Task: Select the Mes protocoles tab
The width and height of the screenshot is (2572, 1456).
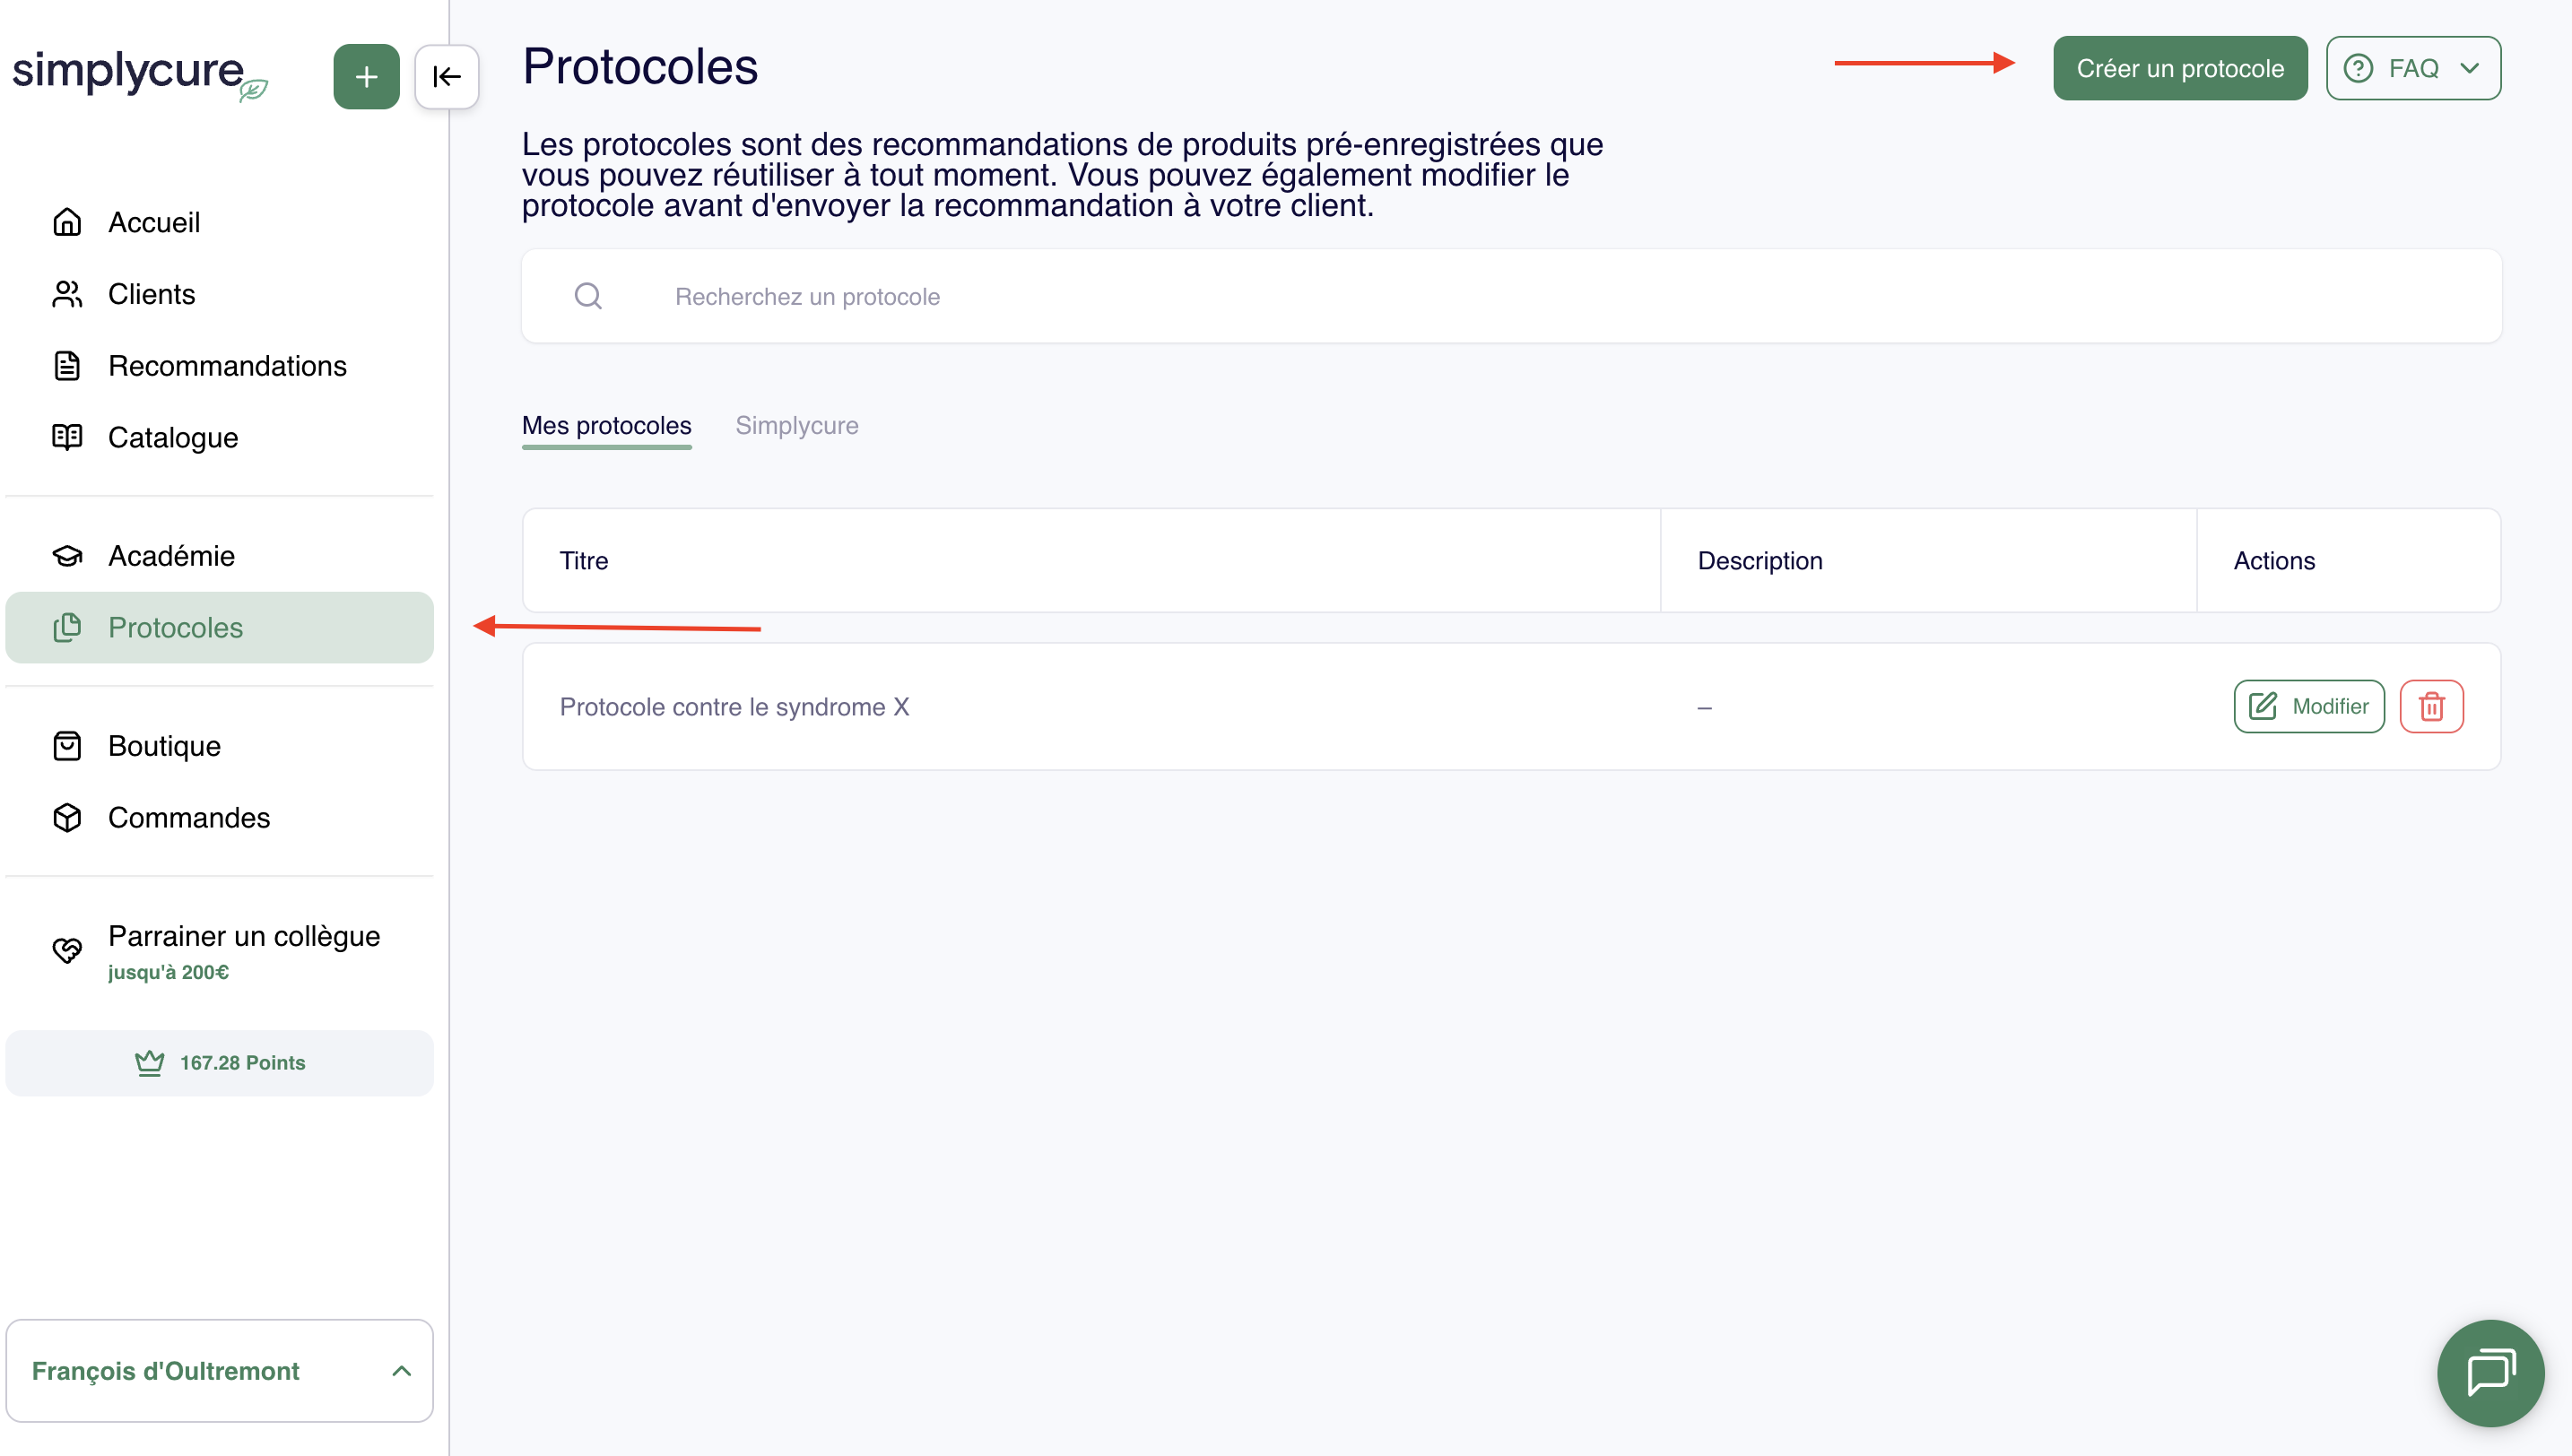Action: (606, 426)
